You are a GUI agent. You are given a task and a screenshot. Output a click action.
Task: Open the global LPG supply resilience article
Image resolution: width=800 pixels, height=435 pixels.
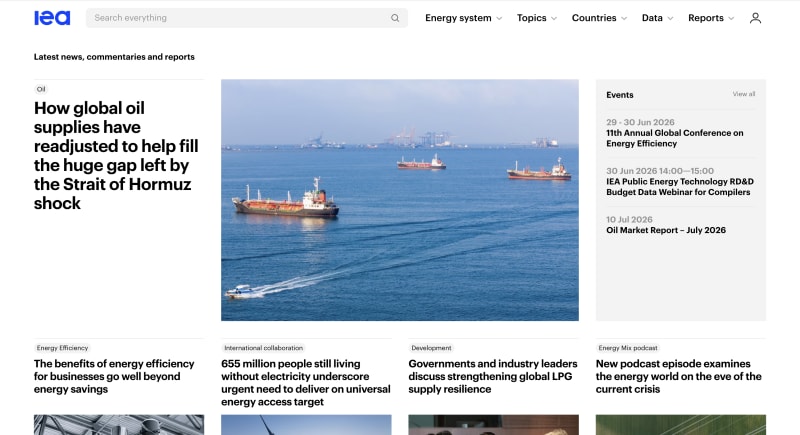pos(493,376)
